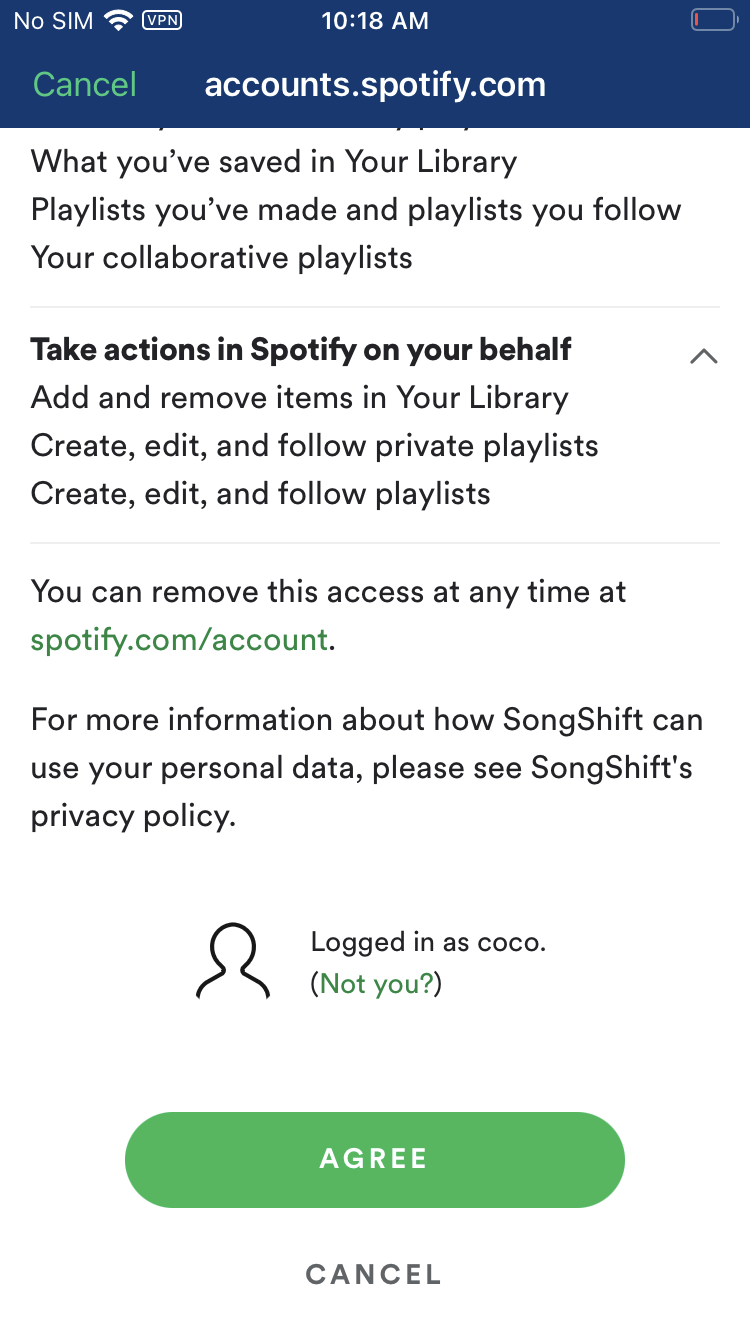This screenshot has width=750, height=1334.
Task: Click "Add and remove items in Your Library"
Action: click(300, 397)
